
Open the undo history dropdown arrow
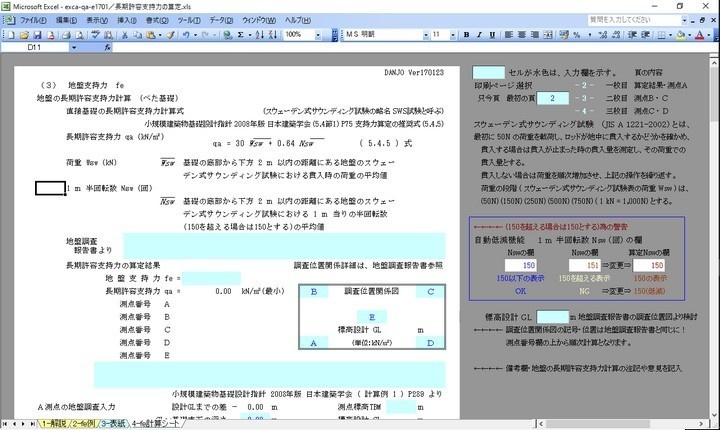[196, 35]
